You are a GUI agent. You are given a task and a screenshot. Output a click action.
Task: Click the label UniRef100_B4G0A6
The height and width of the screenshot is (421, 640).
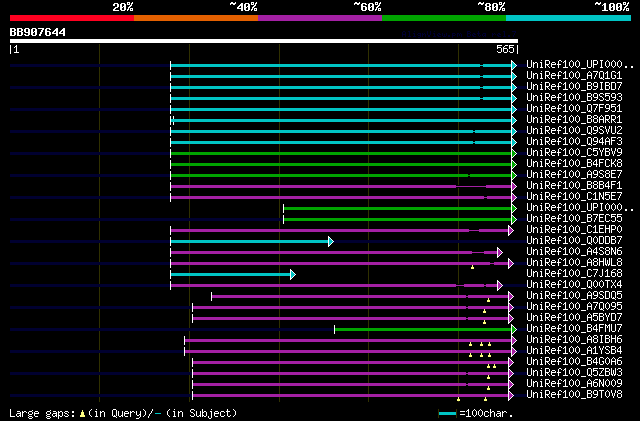(574, 362)
